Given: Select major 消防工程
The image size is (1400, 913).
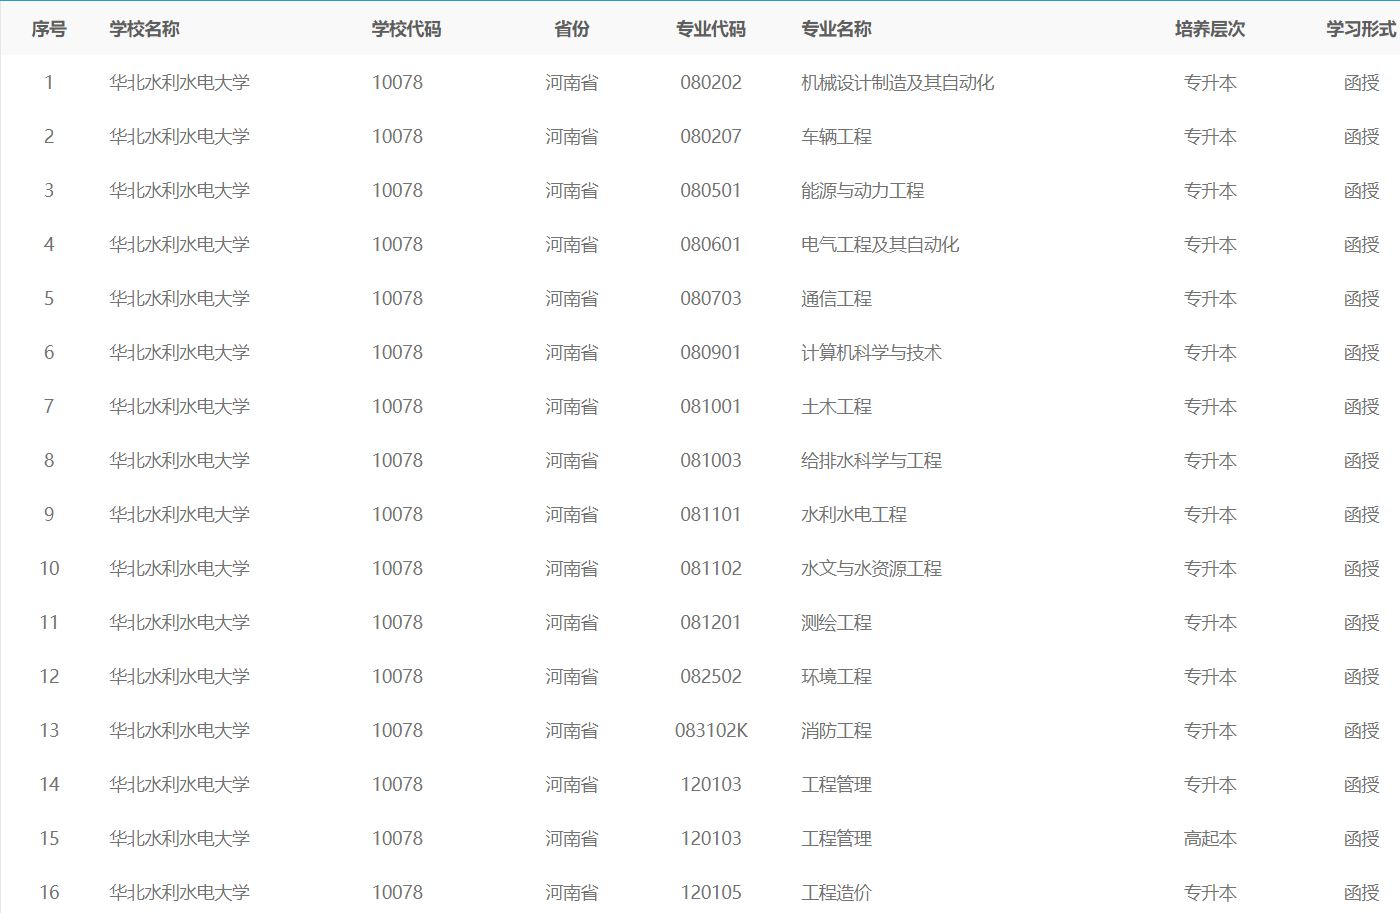Looking at the screenshot, I should [x=836, y=731].
